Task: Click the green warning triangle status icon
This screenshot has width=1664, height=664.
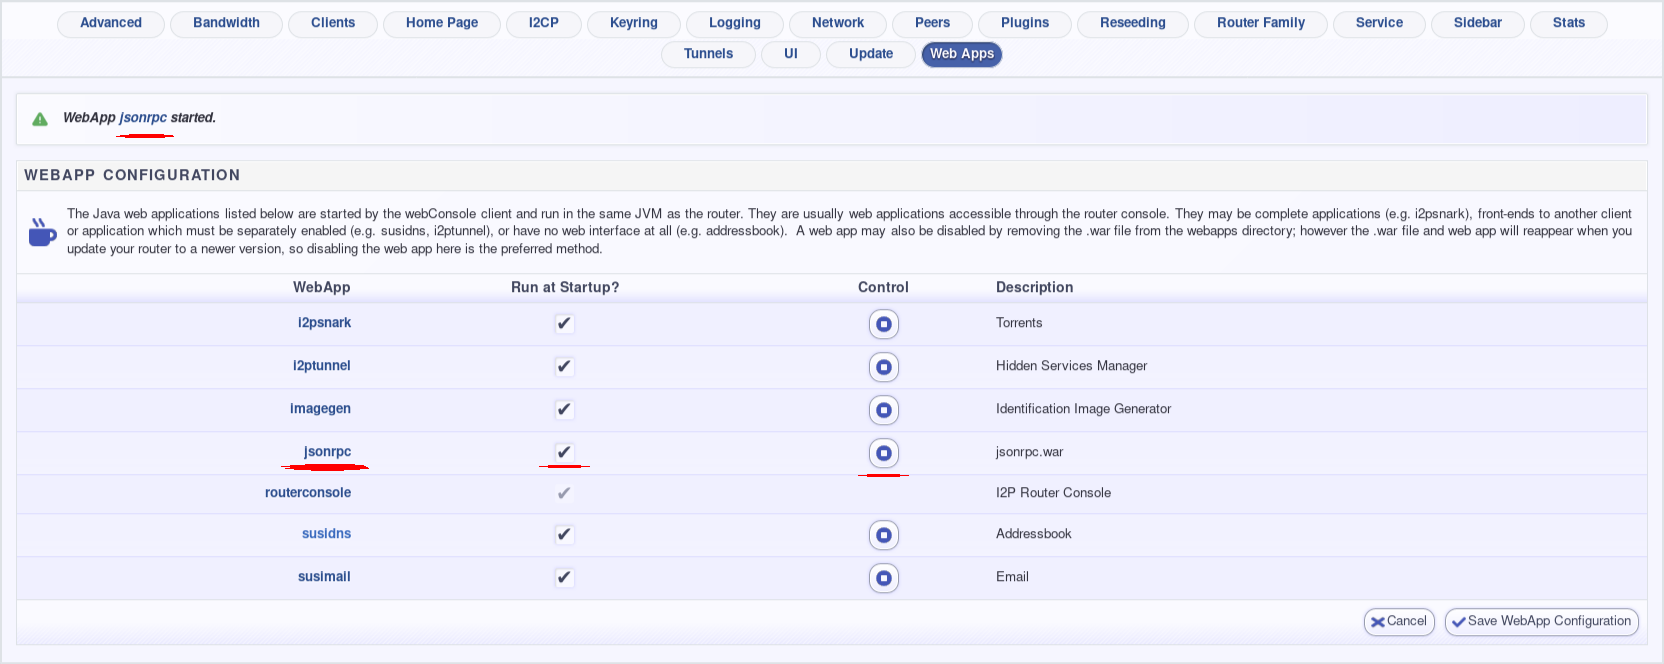Action: (x=40, y=119)
